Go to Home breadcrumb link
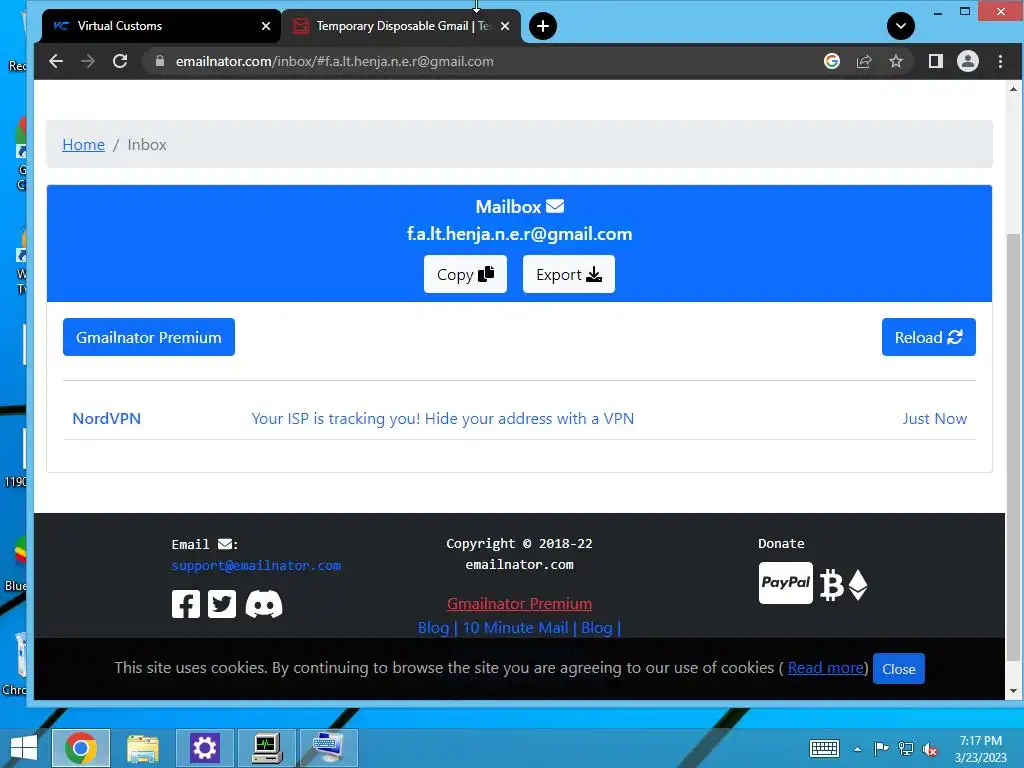1024x768 pixels. pyautogui.click(x=84, y=144)
